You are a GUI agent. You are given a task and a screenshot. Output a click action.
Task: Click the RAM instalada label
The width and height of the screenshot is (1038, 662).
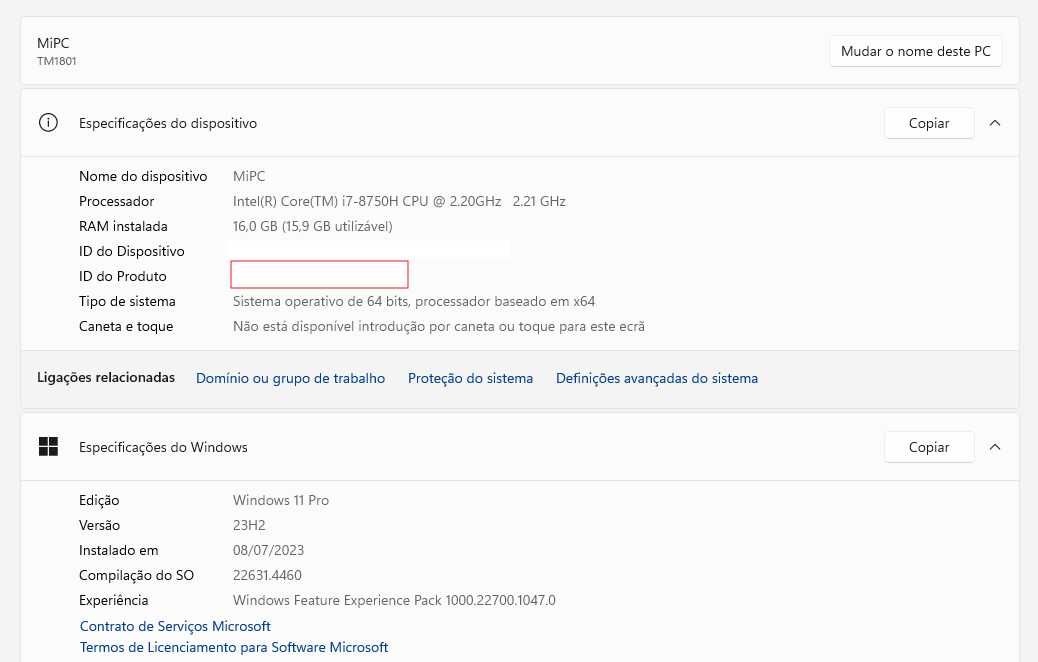click(x=123, y=226)
